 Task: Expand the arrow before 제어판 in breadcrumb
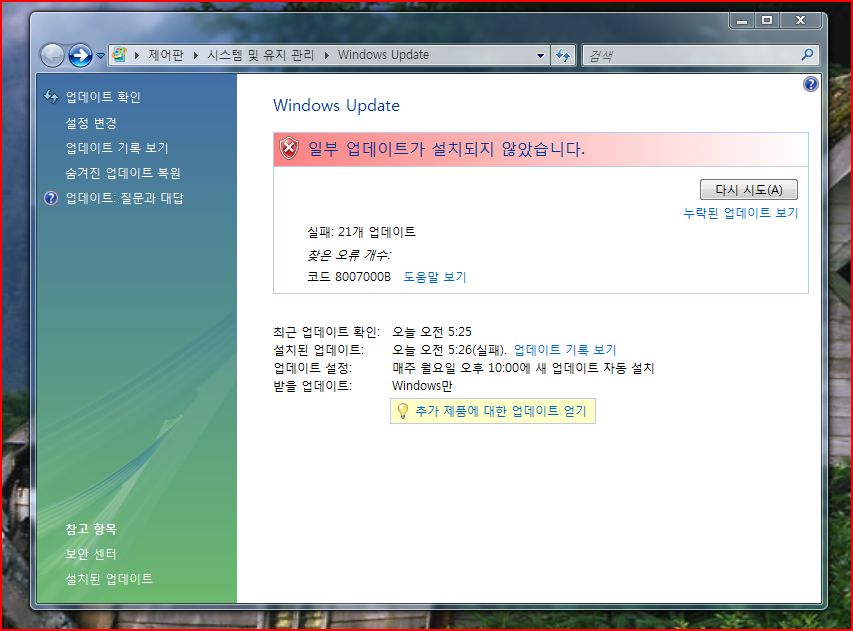click(137, 55)
